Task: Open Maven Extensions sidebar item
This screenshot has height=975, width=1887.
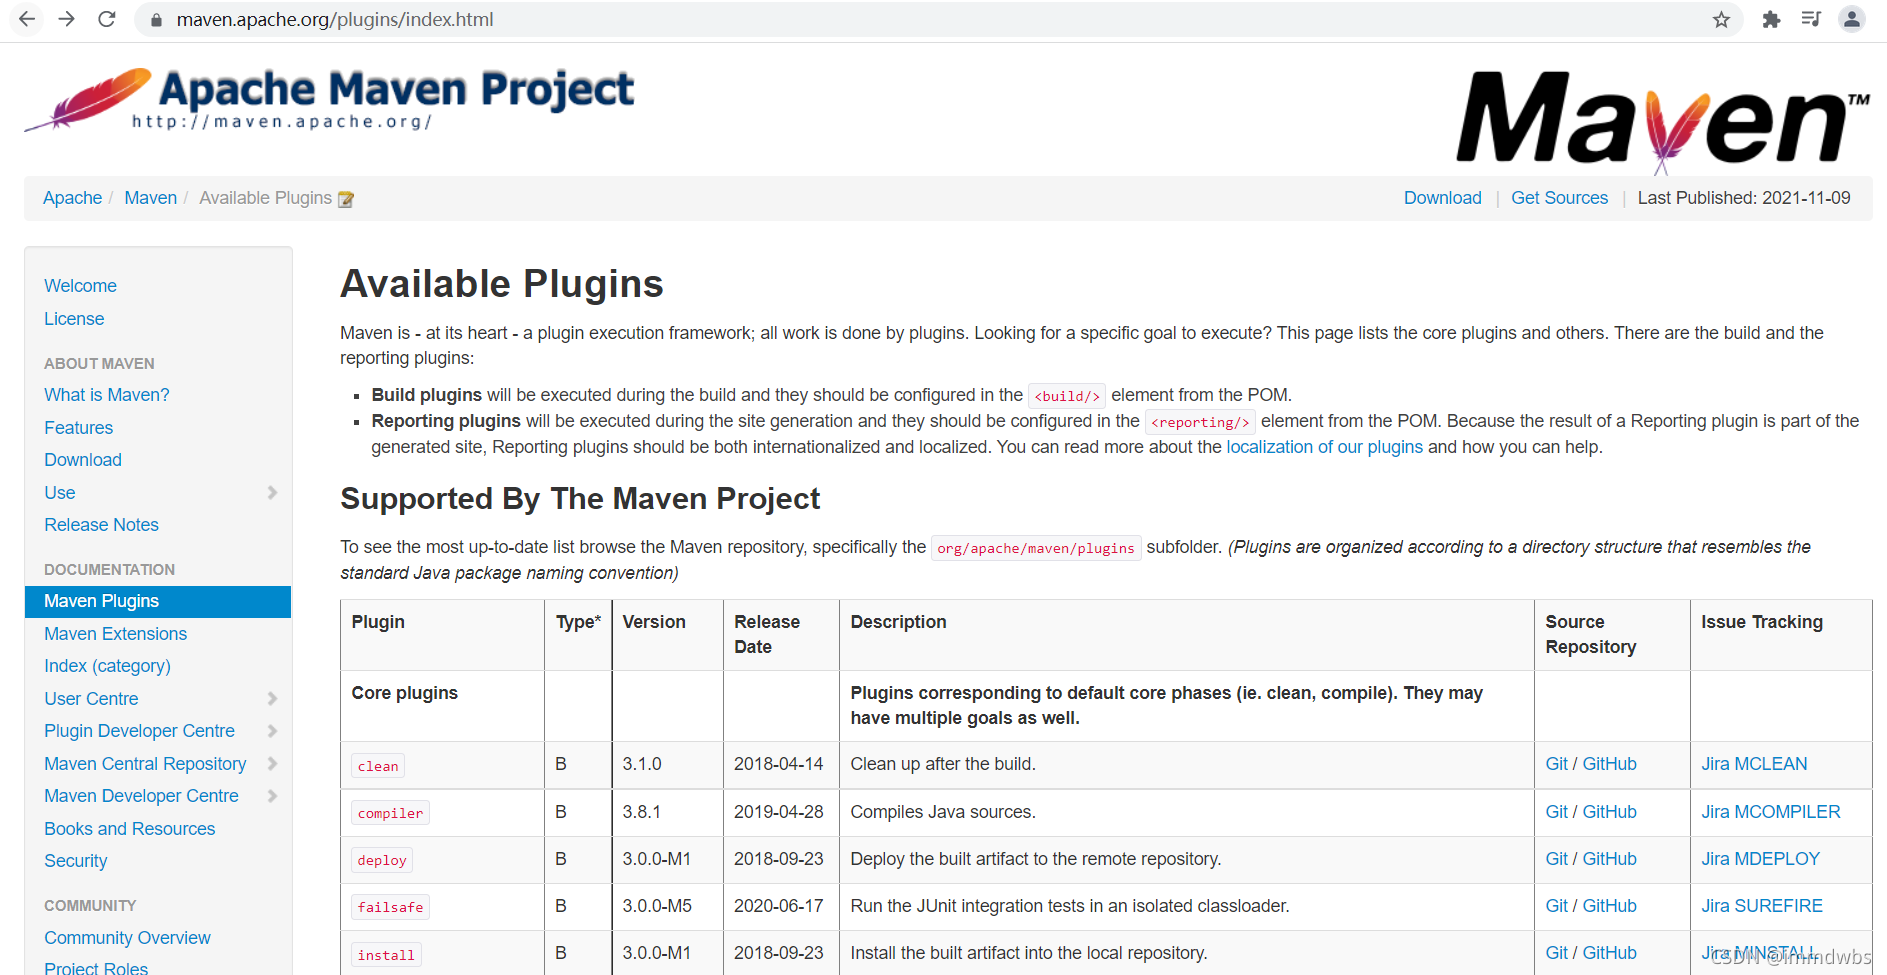Action: coord(115,634)
